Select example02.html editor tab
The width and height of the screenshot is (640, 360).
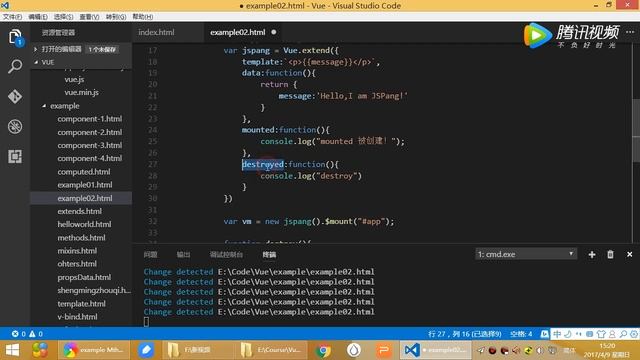pyautogui.click(x=238, y=32)
